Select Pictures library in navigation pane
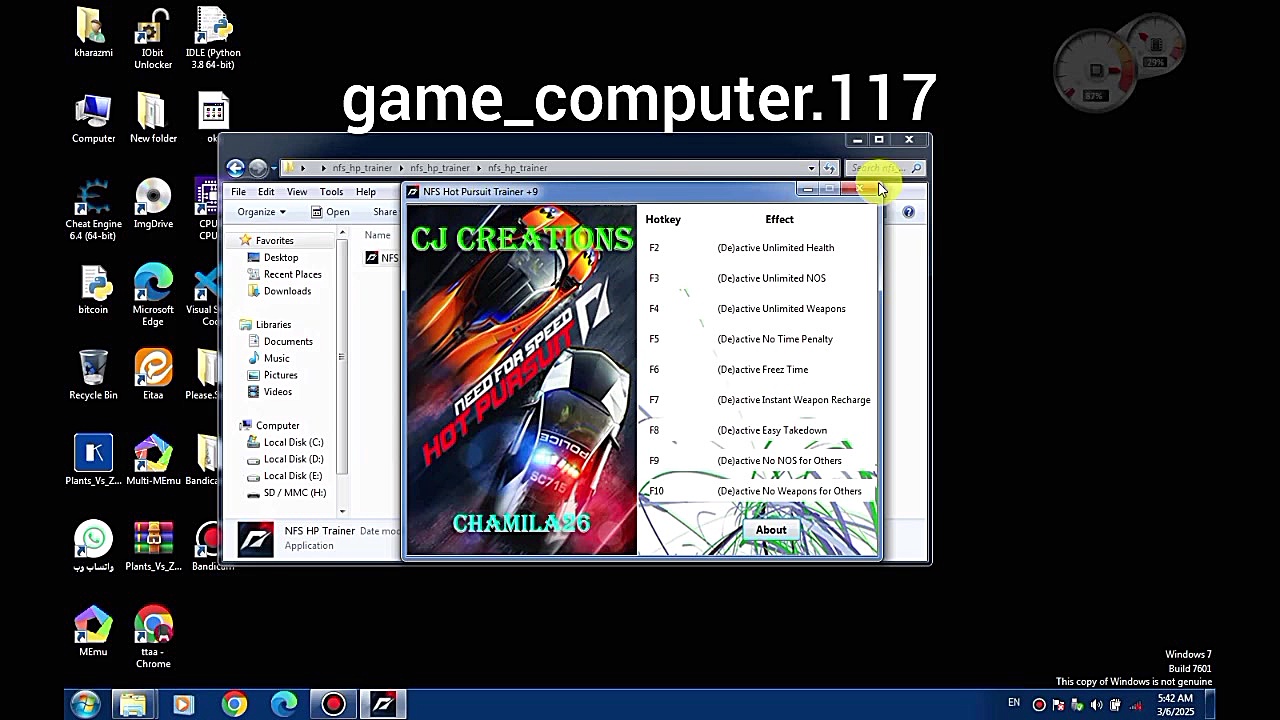Viewport: 1280px width, 720px height. point(280,375)
